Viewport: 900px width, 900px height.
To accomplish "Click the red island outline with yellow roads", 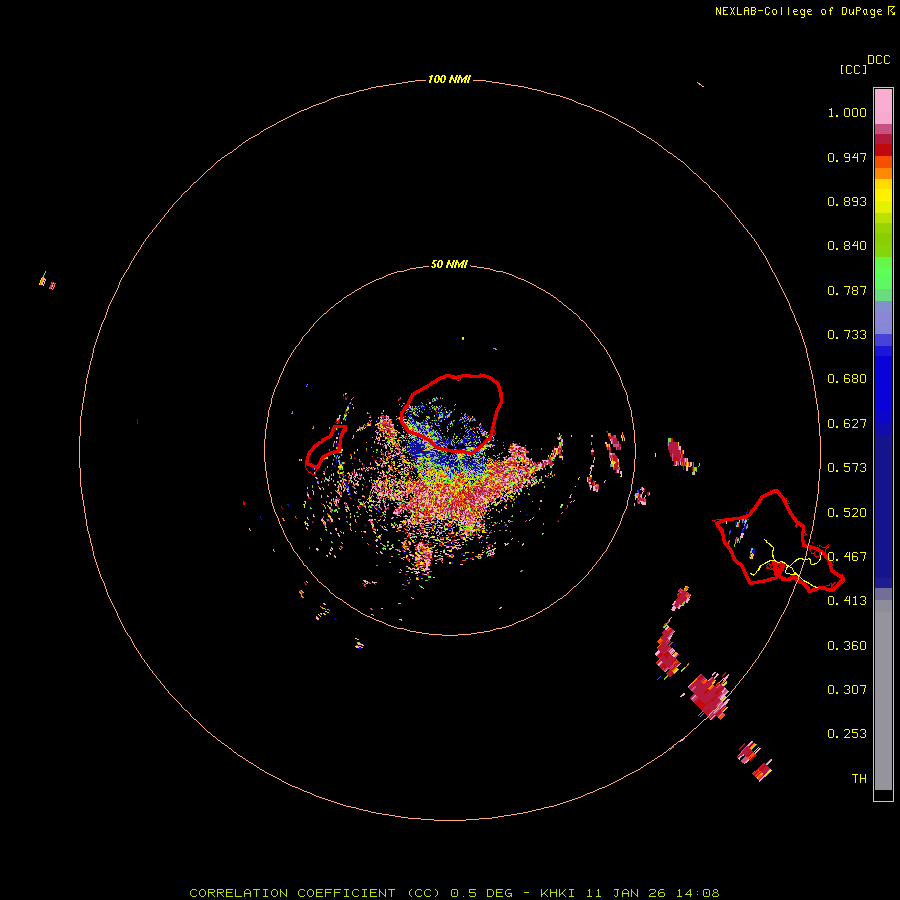I will point(779,541).
